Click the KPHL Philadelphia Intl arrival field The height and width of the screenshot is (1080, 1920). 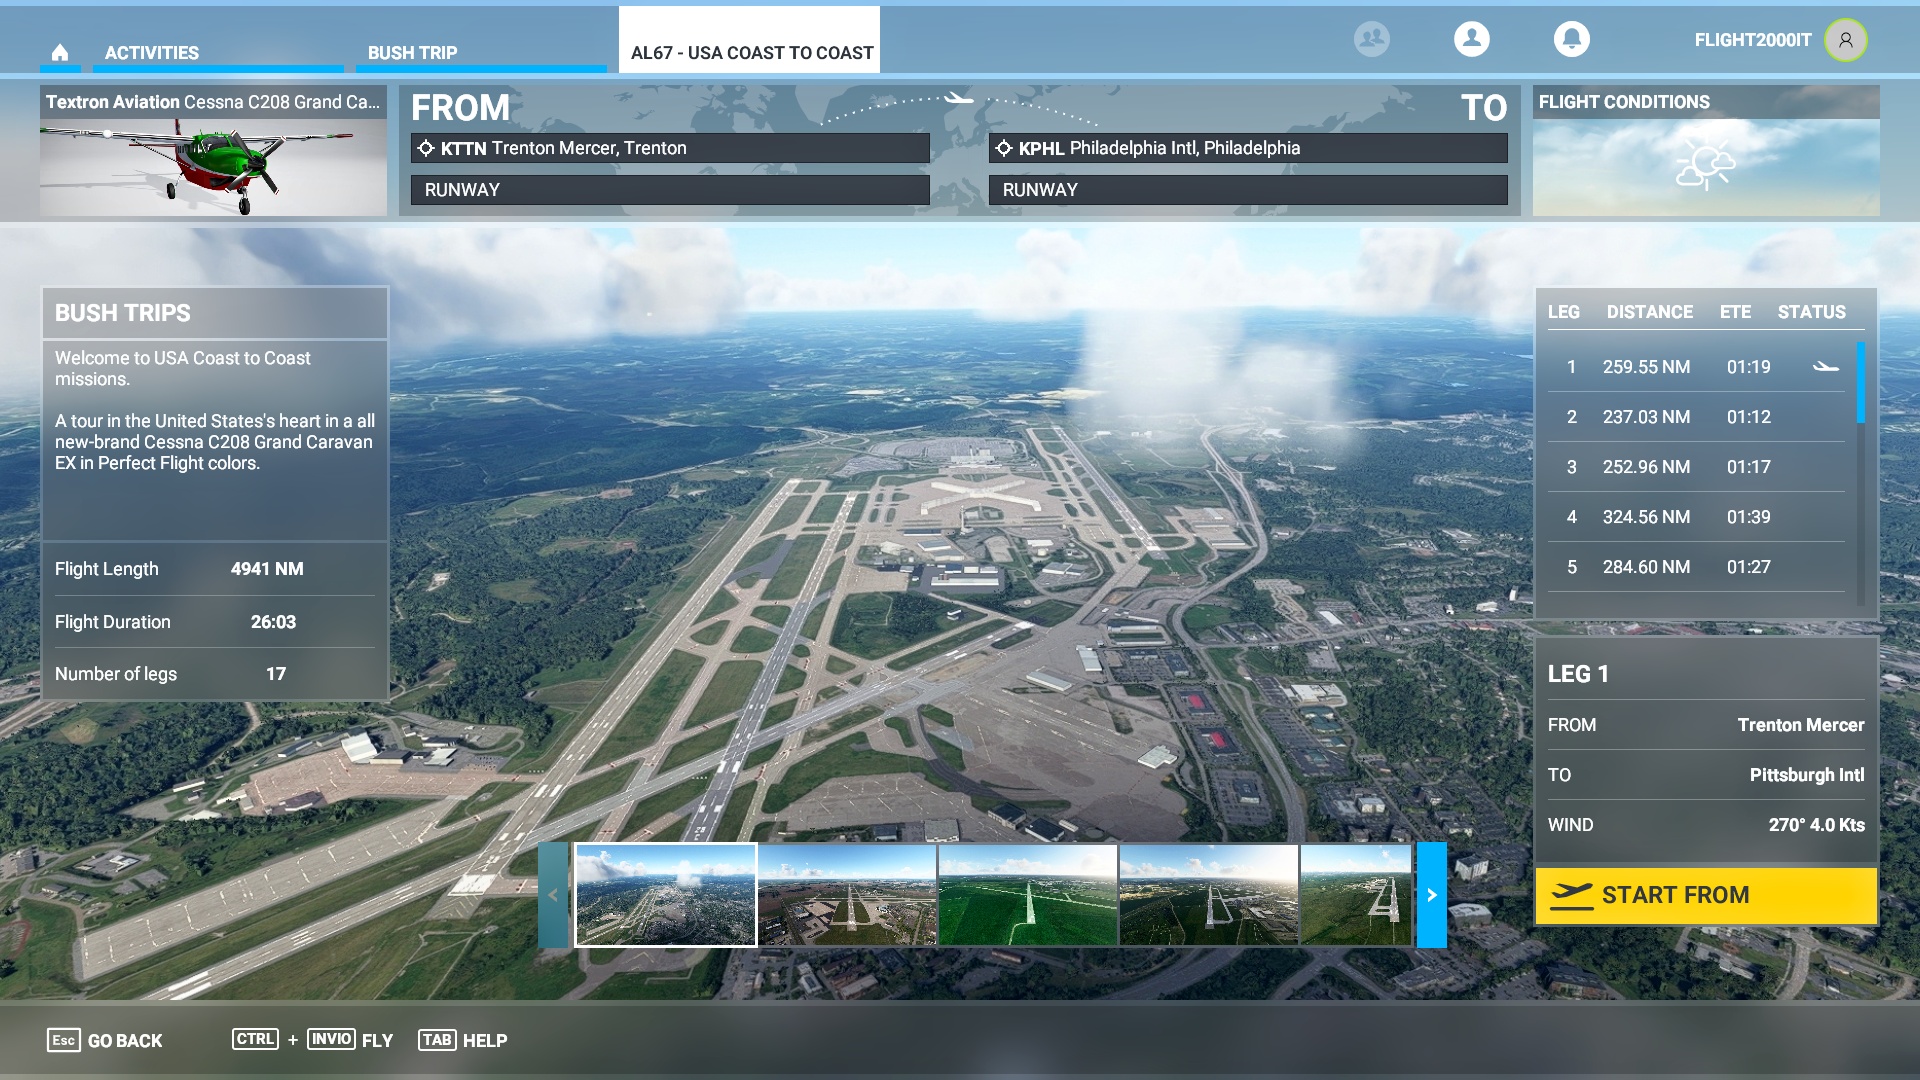point(1248,148)
